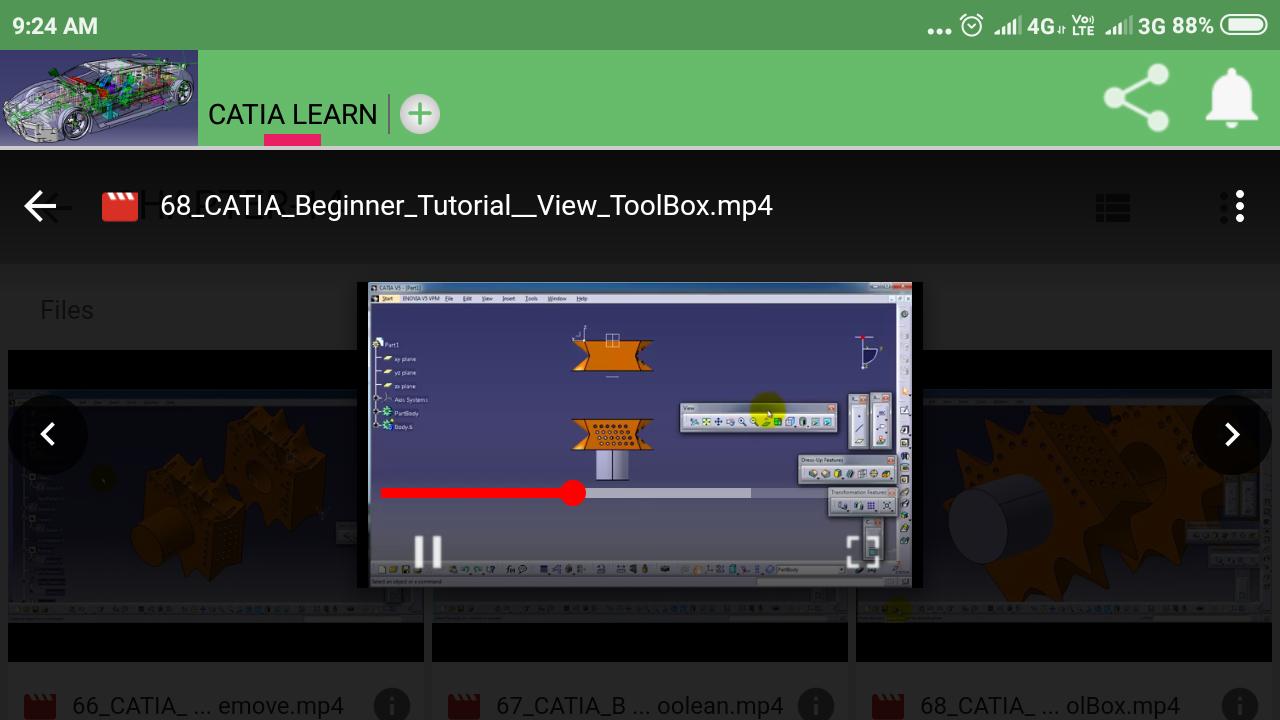Screen dimensions: 1280x720
Task: Open info for 67_CATIA file
Action: 815,705
